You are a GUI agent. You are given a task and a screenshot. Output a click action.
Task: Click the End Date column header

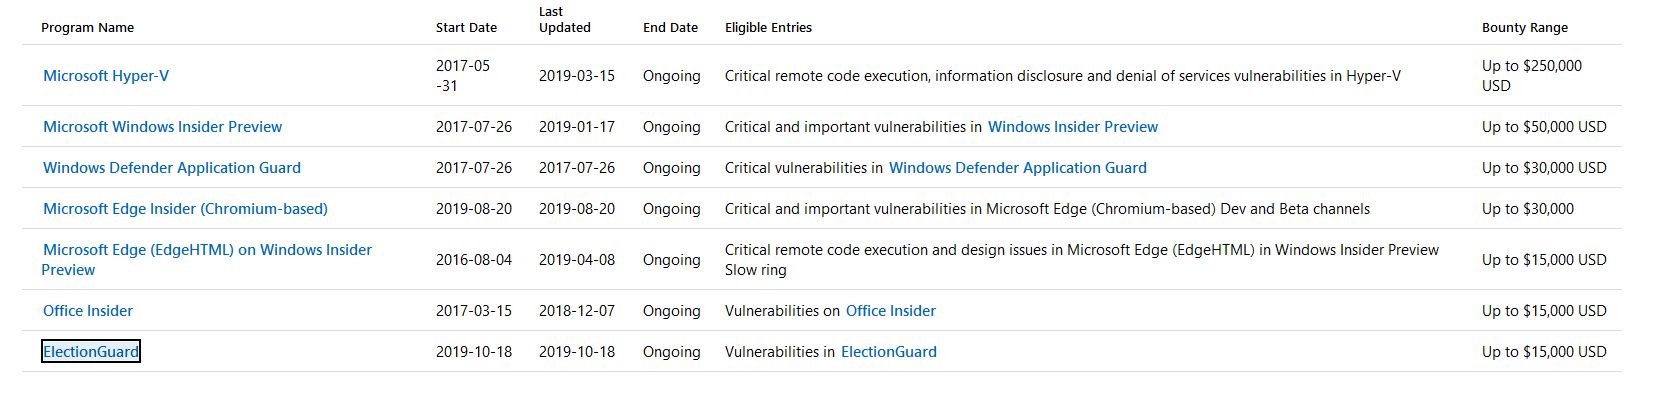[x=670, y=28]
